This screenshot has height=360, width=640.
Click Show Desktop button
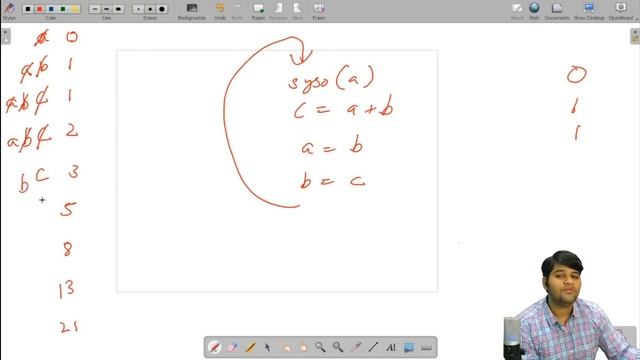[x=589, y=11]
